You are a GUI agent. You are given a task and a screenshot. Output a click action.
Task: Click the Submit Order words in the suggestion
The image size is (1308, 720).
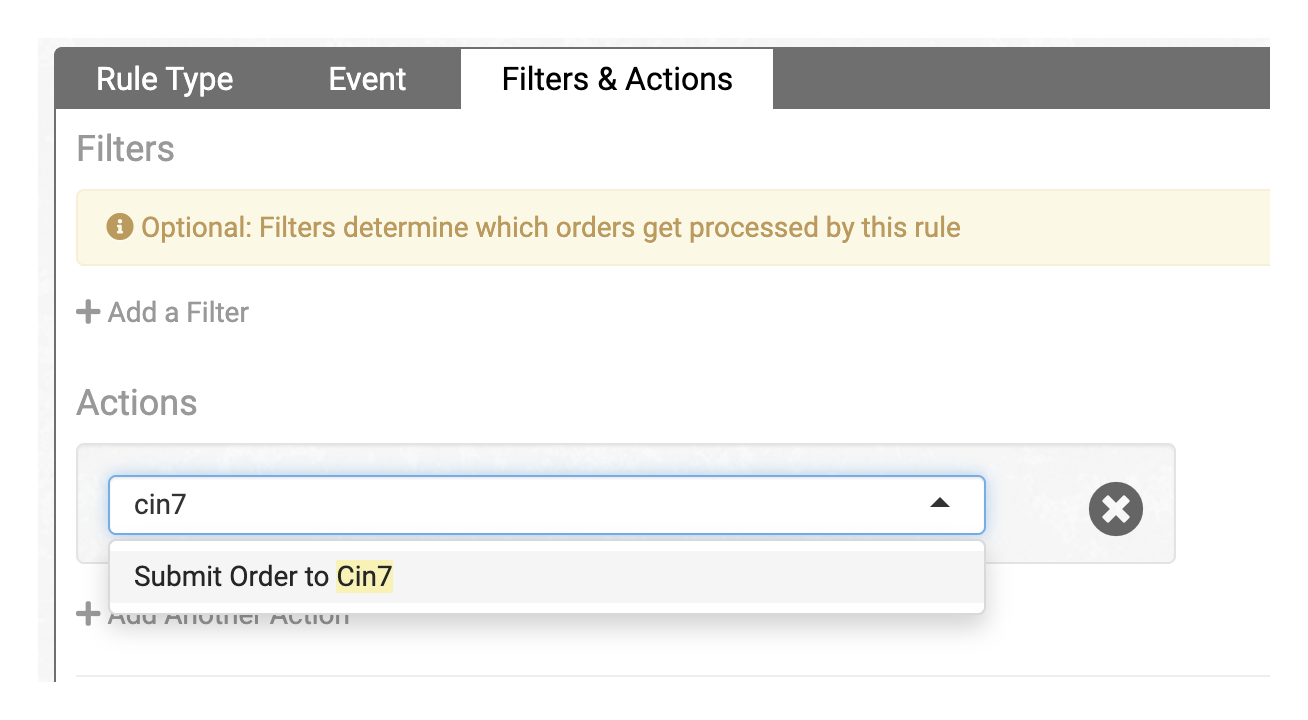(x=205, y=576)
